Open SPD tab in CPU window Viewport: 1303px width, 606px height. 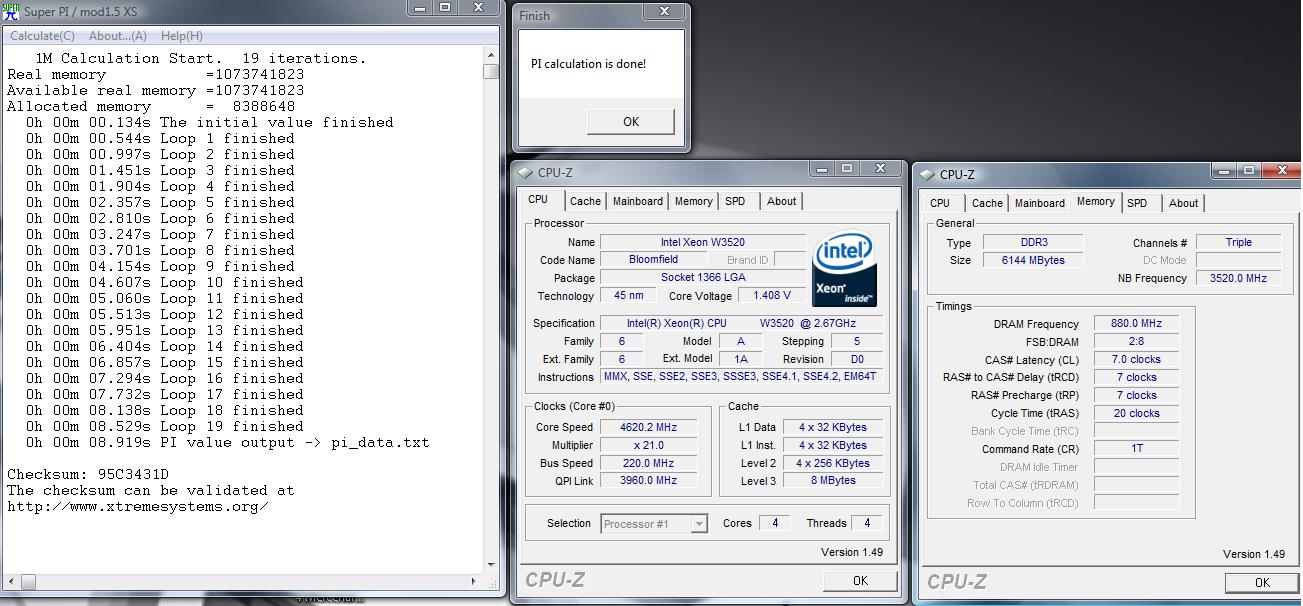735,201
